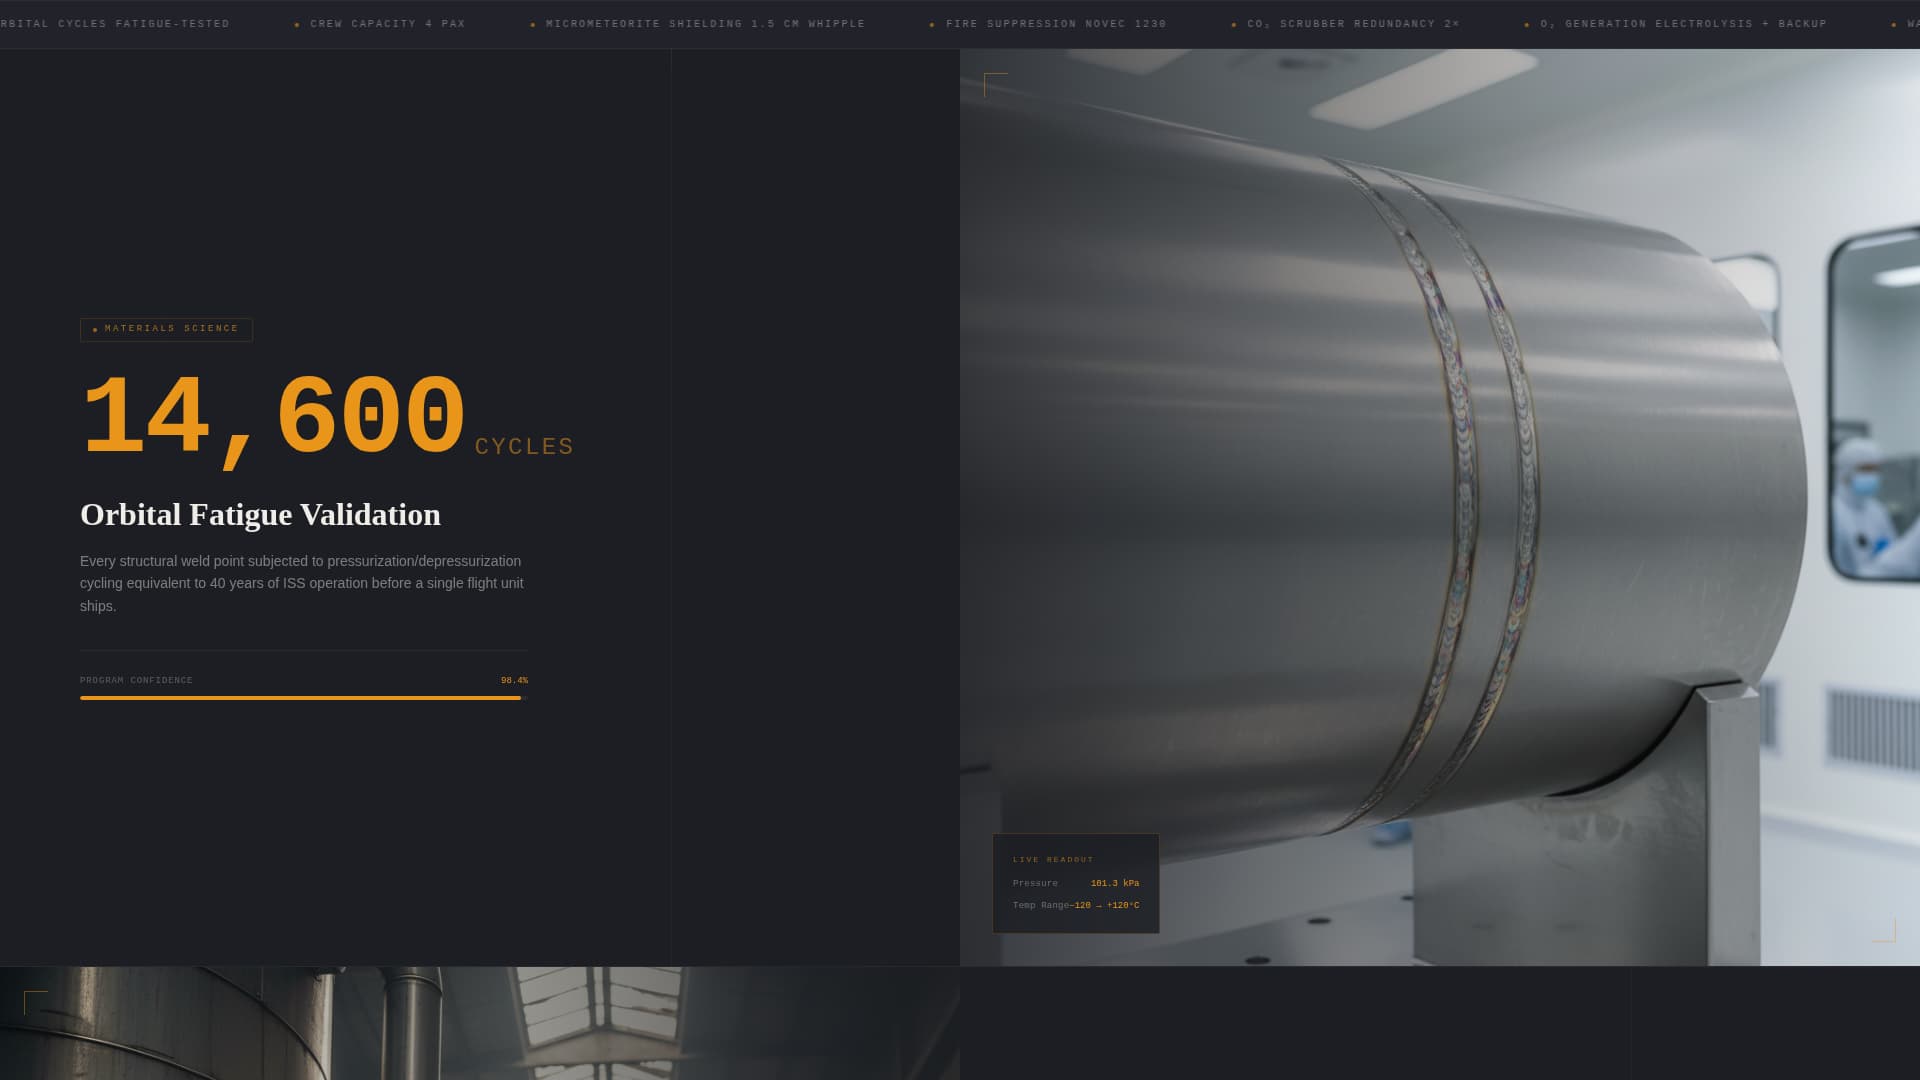Select Micrometeorite Shielding 1.5 cm Whipple ticker item
The height and width of the screenshot is (1080, 1920).
pyautogui.click(x=705, y=24)
